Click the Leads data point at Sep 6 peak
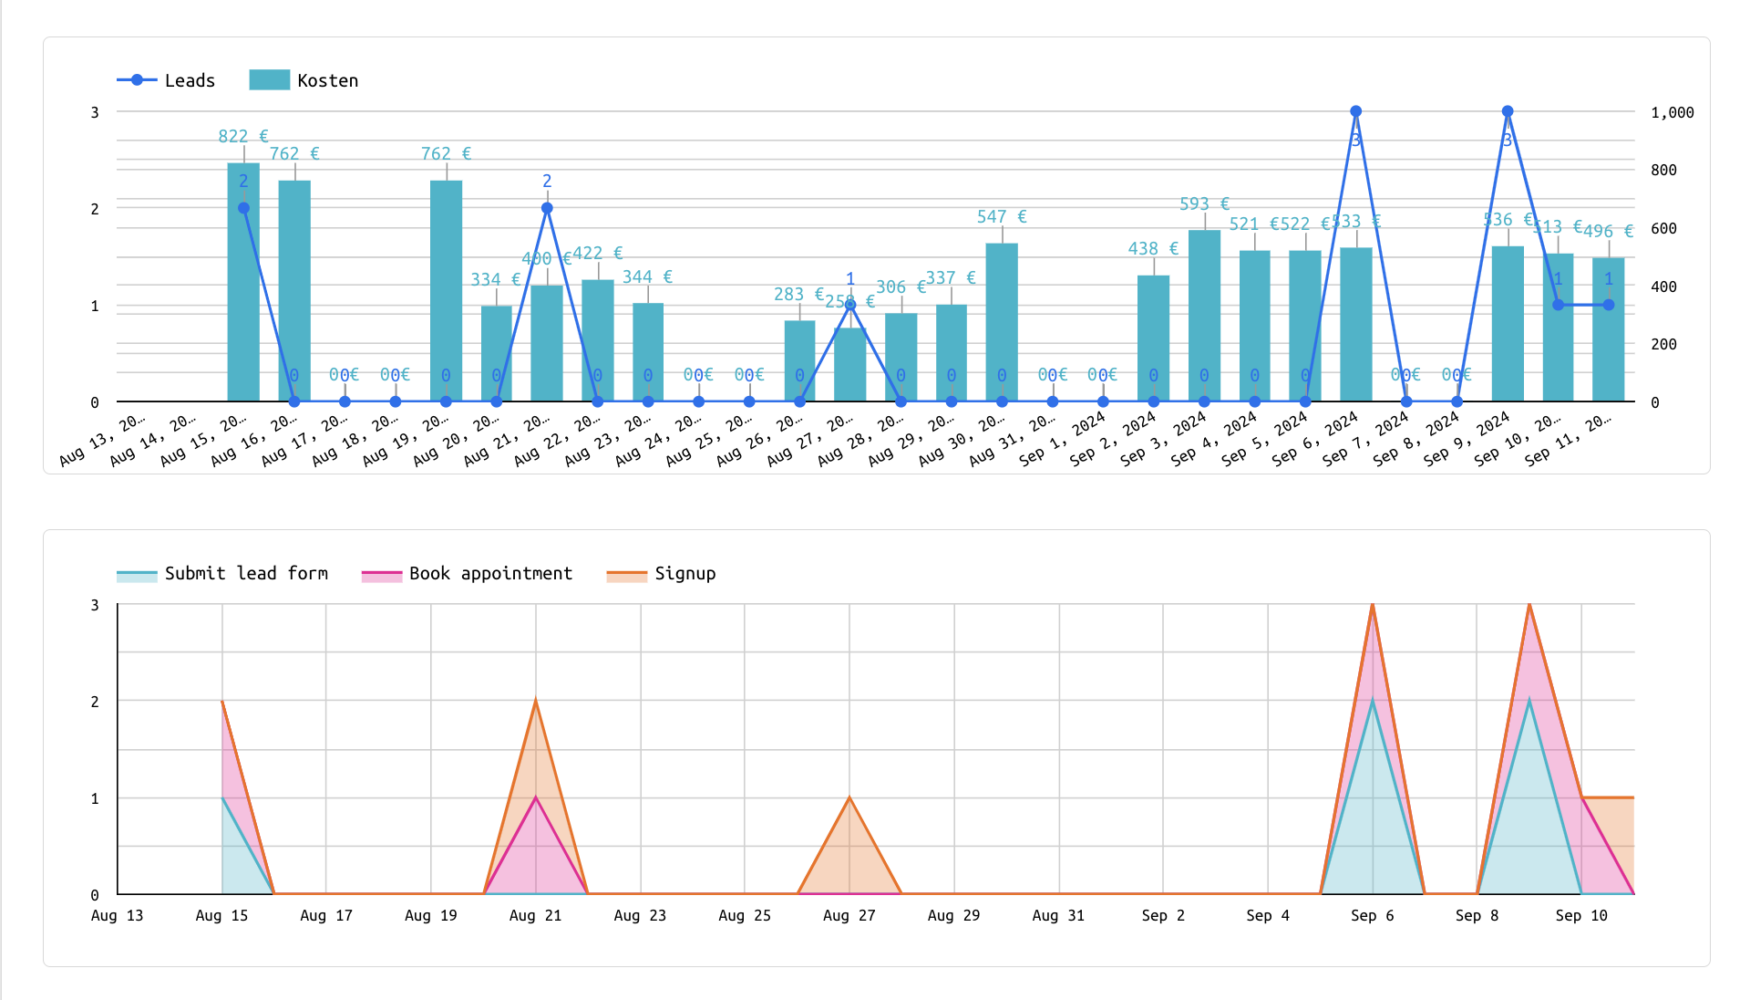1750x1000 pixels. (1355, 112)
